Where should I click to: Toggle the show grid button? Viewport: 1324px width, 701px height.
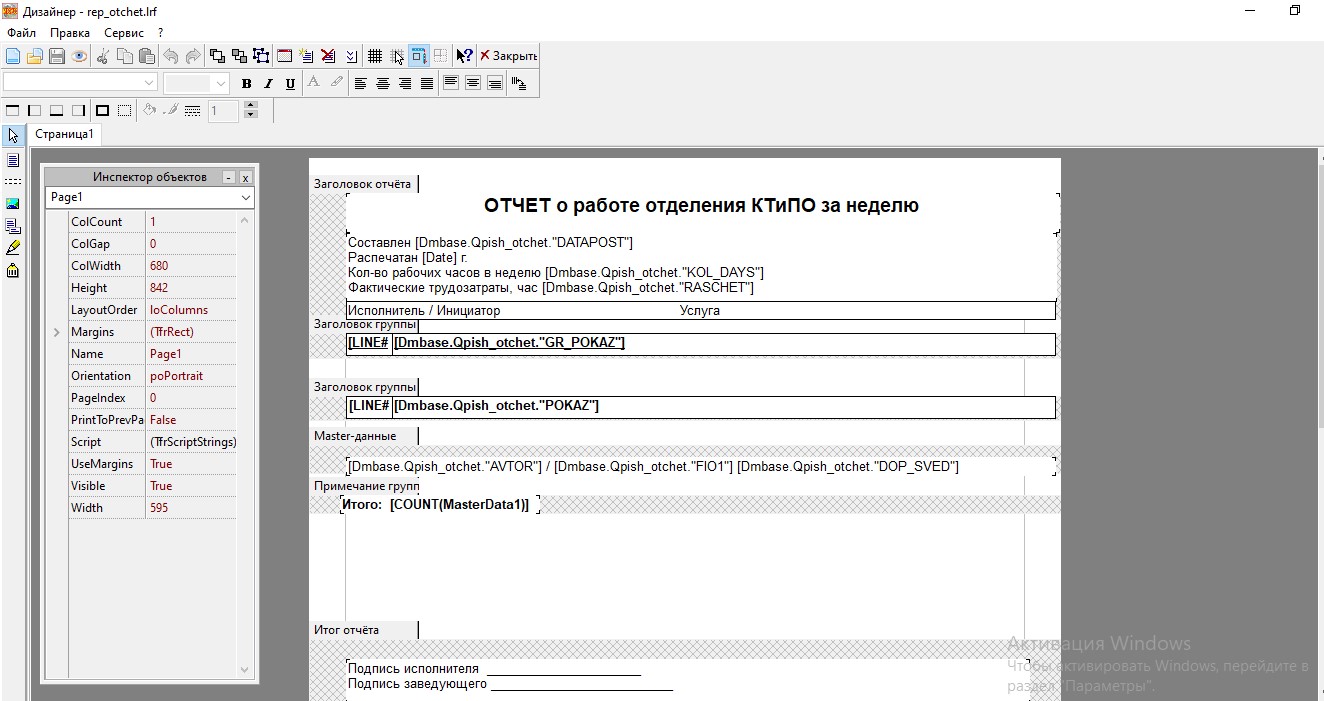[x=375, y=56]
